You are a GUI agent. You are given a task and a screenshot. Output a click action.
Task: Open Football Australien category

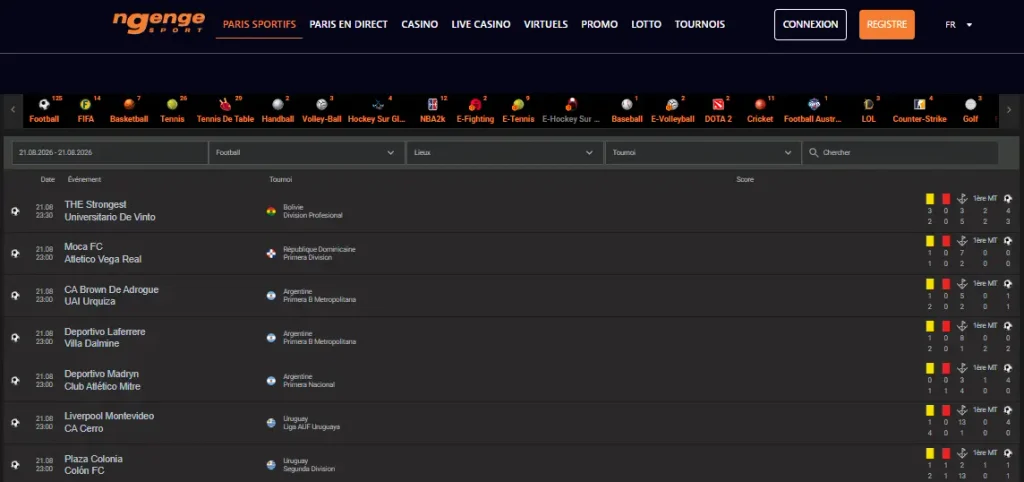point(814,110)
